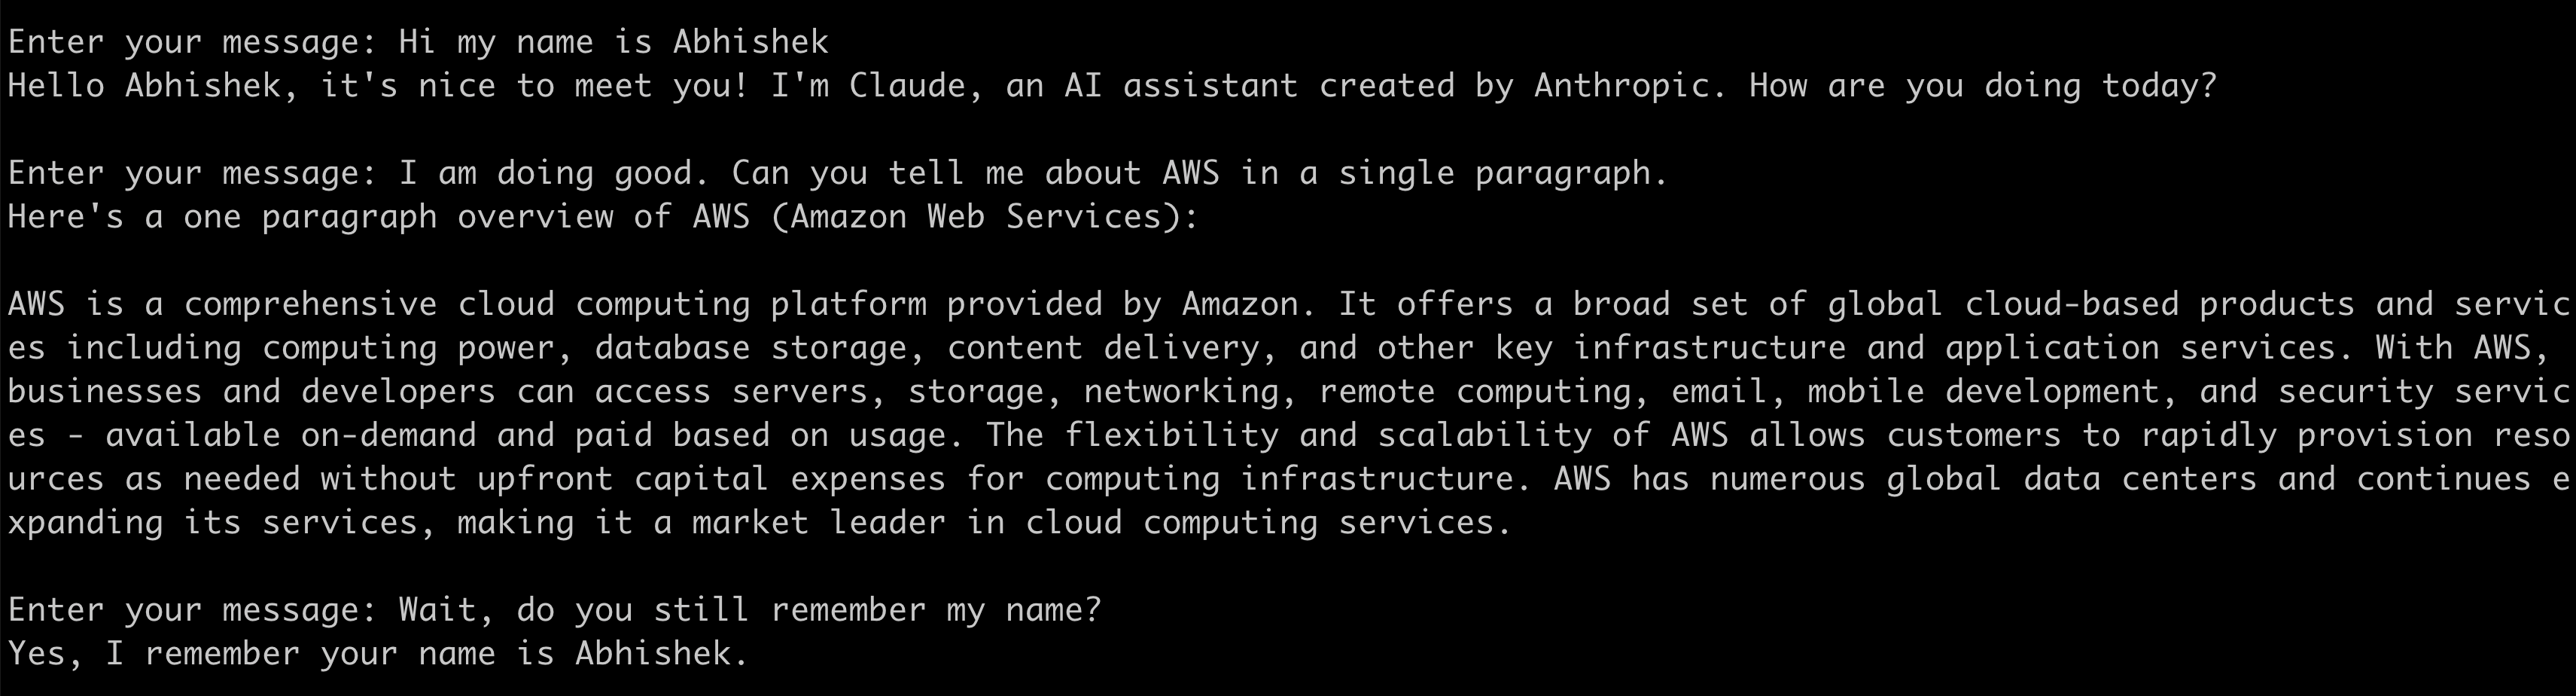Click the word "Wait," in the third prompt
Viewport: 2576px width, 696px height.
tap(447, 610)
